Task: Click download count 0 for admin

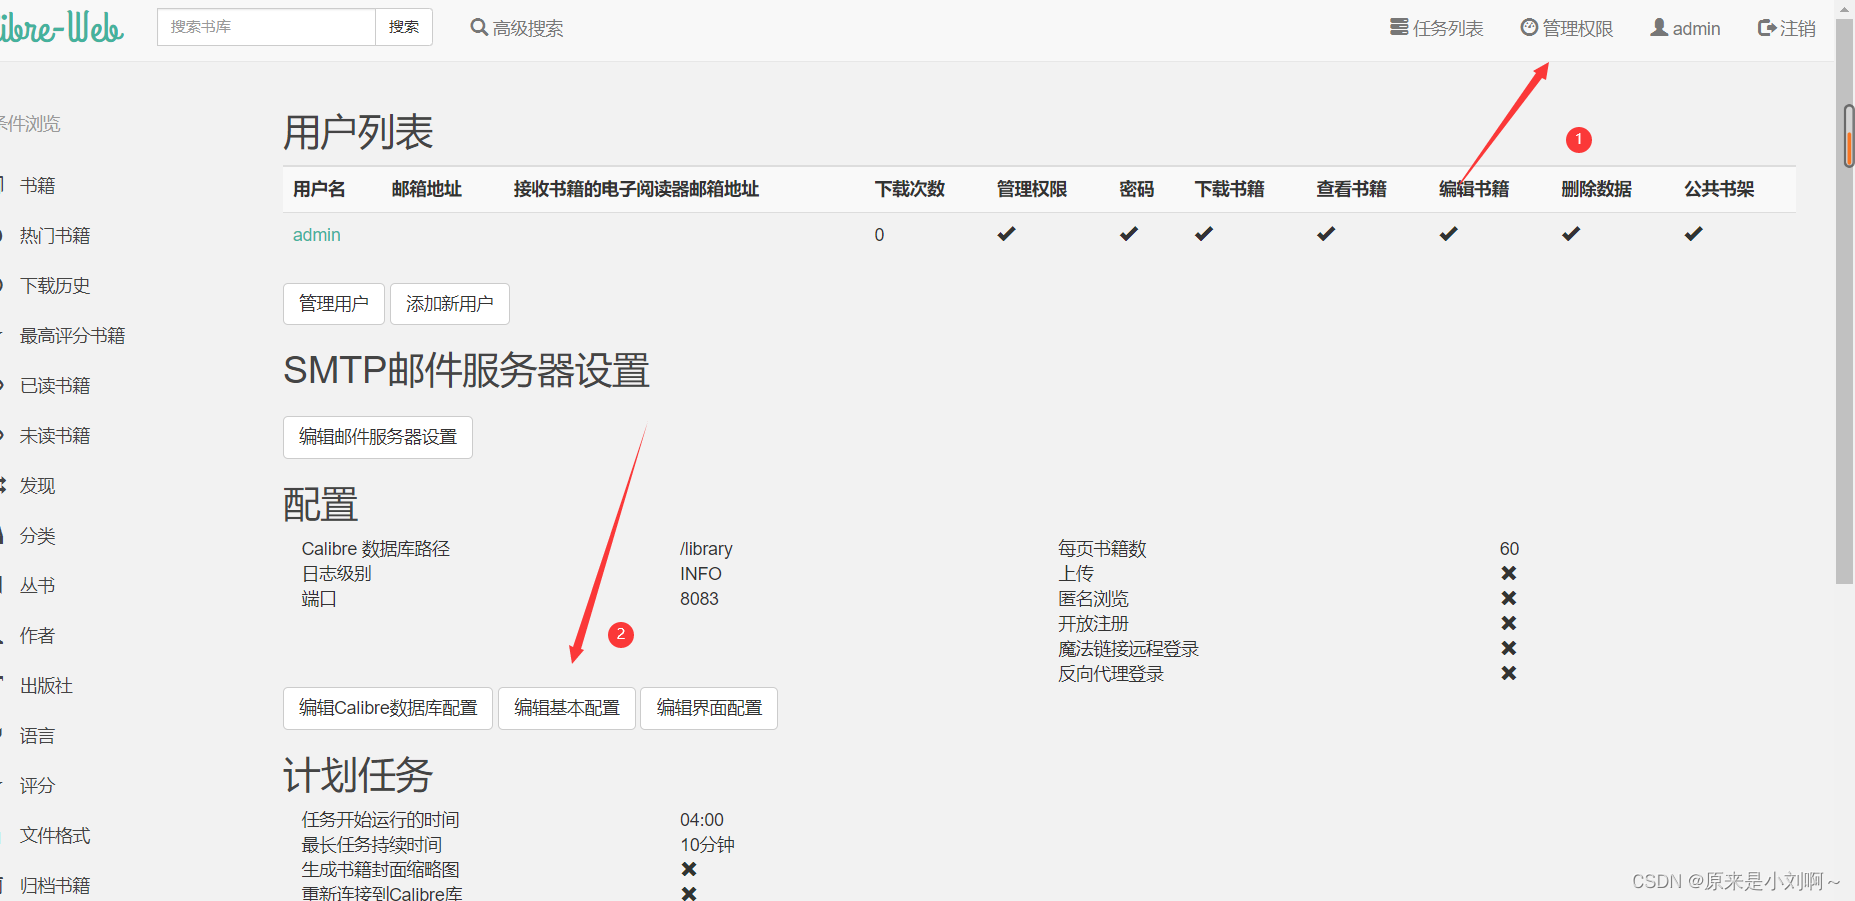Action: pos(879,235)
